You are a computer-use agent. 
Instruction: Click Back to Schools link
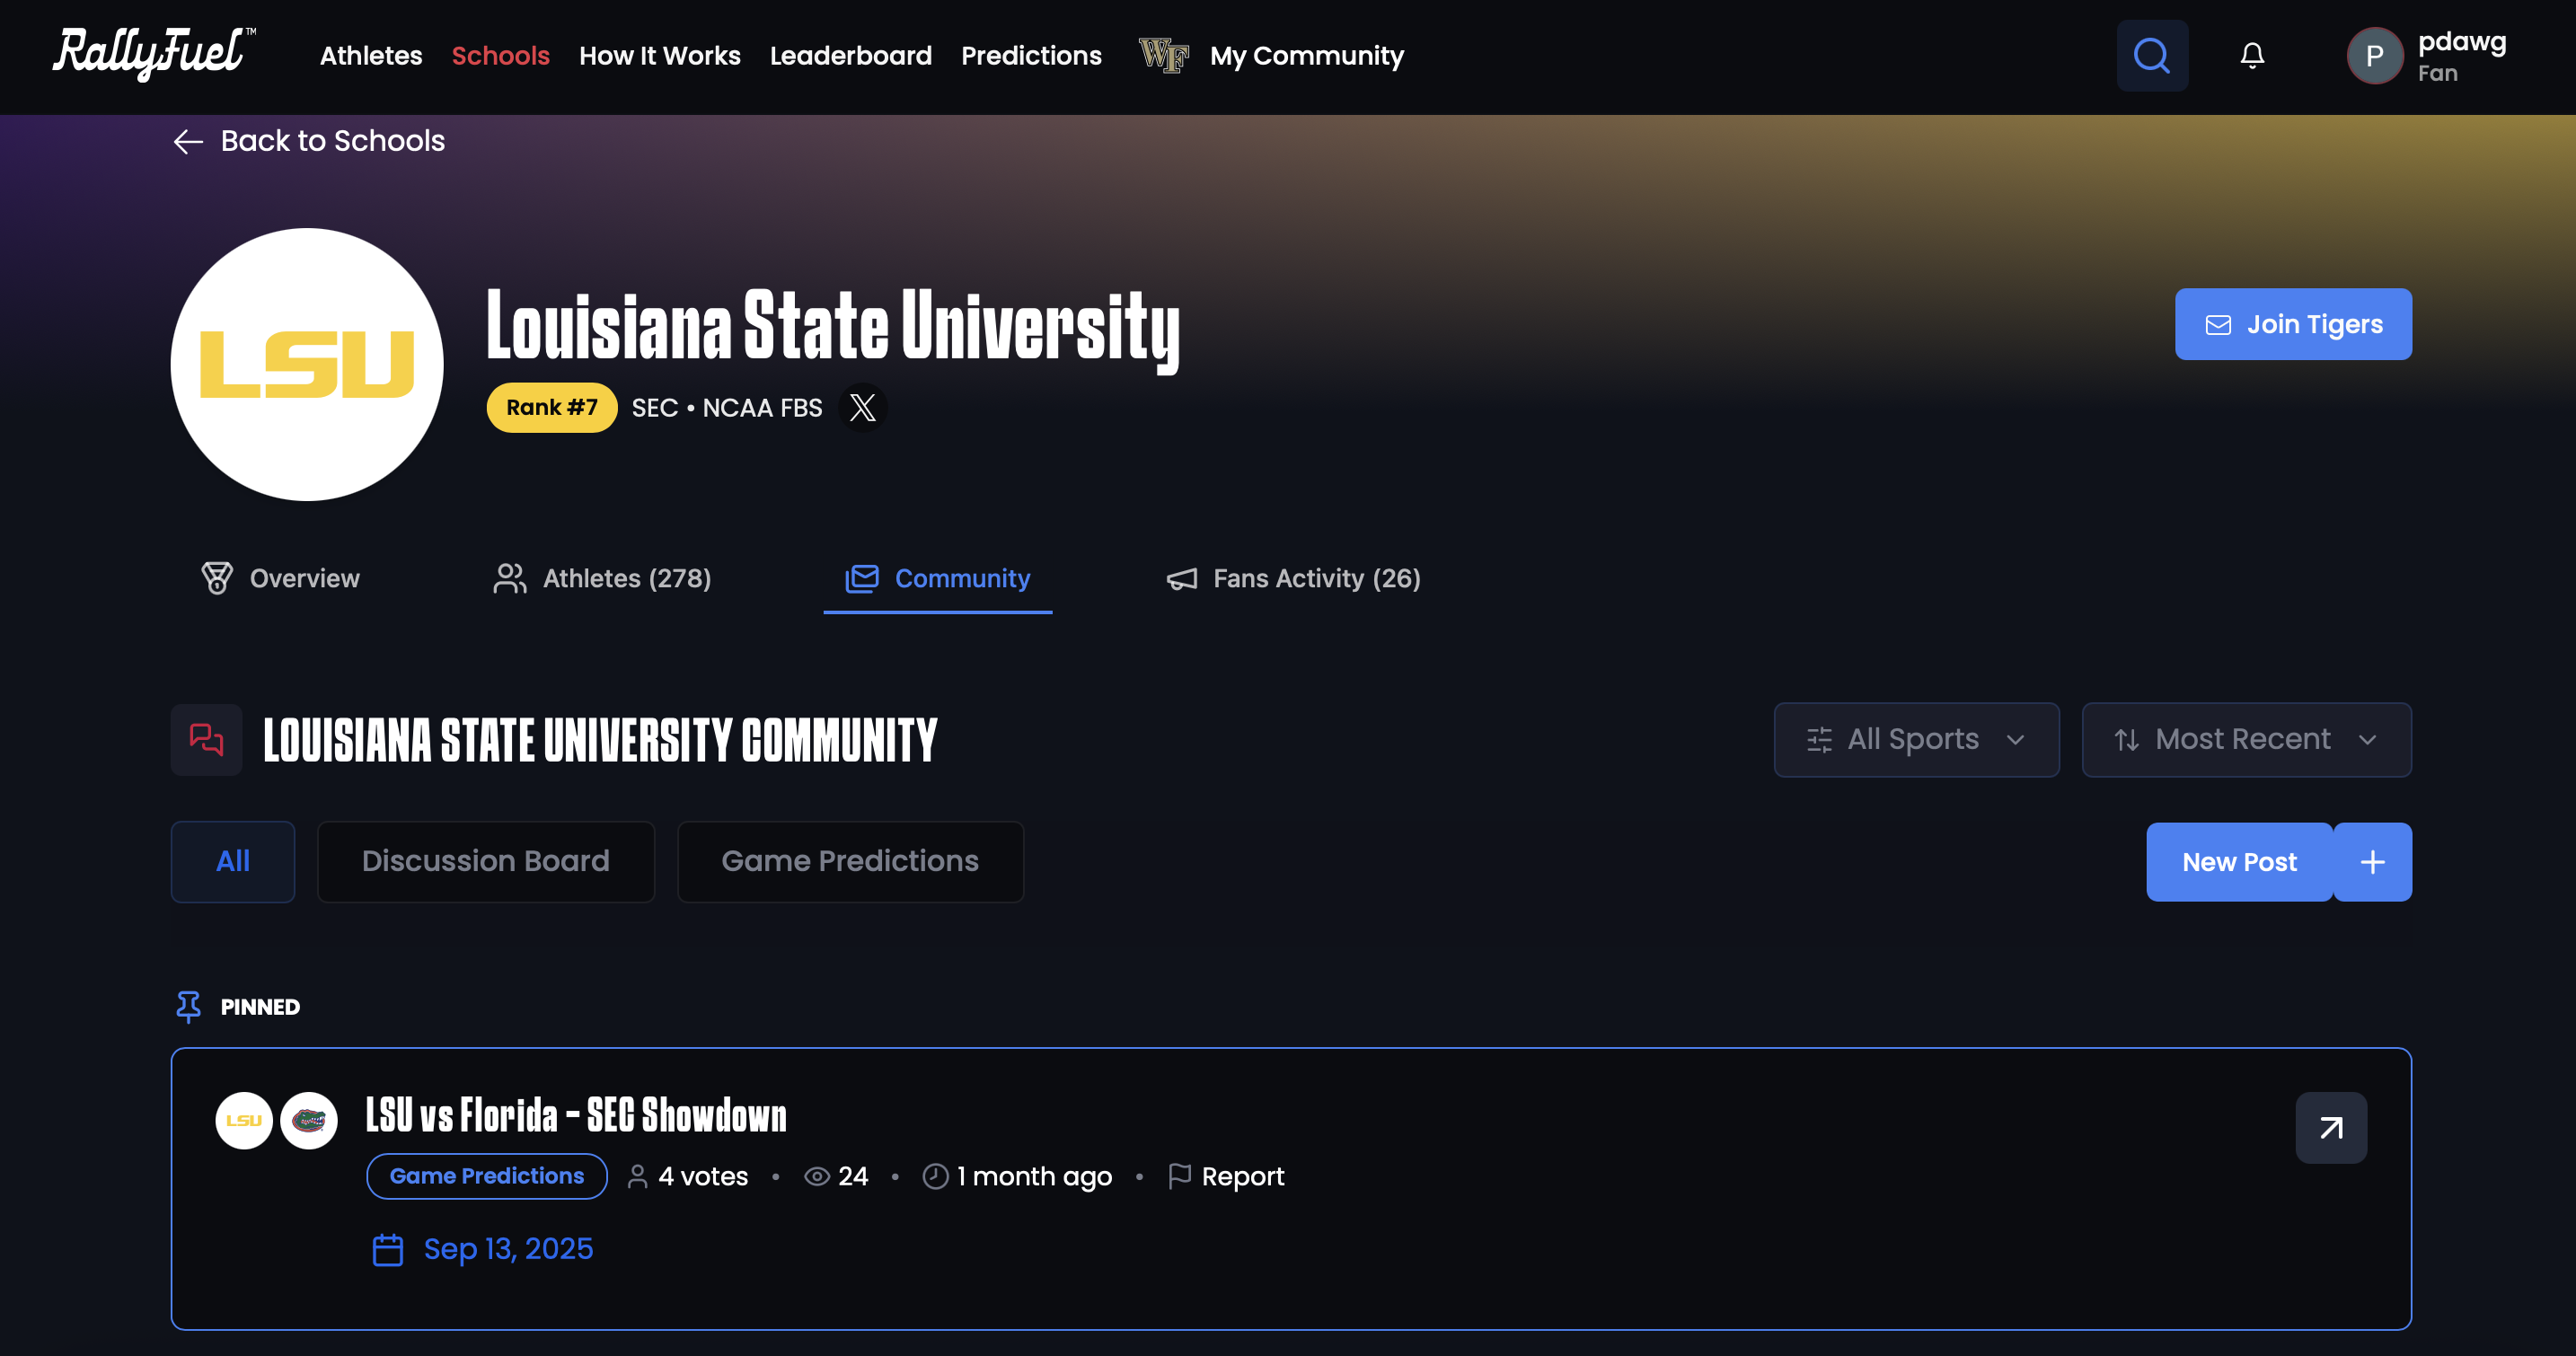point(309,141)
